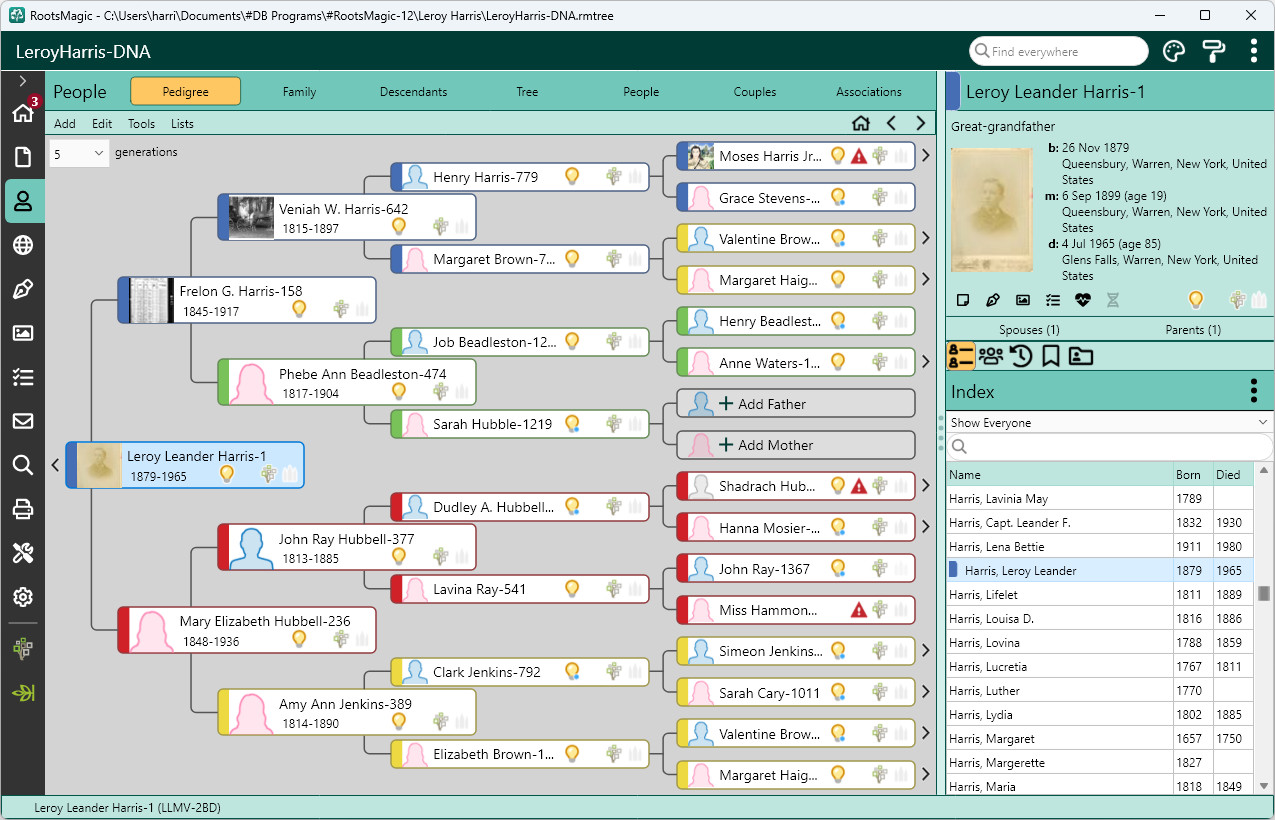Viewport: 1275px width, 820px height.
Task: Open the Show Everyone filter dropdown
Action: [1110, 423]
